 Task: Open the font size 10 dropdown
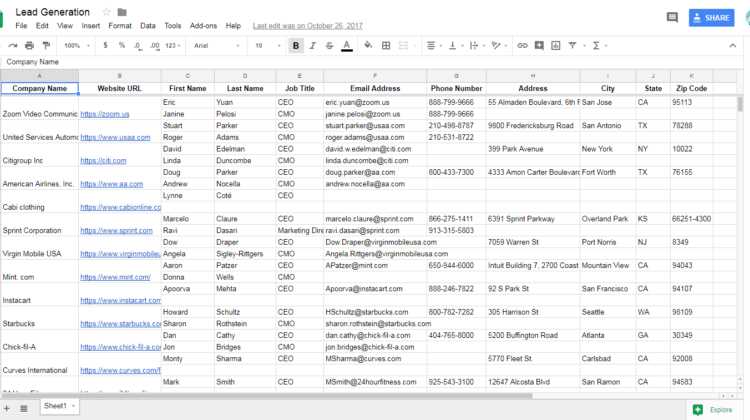pyautogui.click(x=267, y=45)
